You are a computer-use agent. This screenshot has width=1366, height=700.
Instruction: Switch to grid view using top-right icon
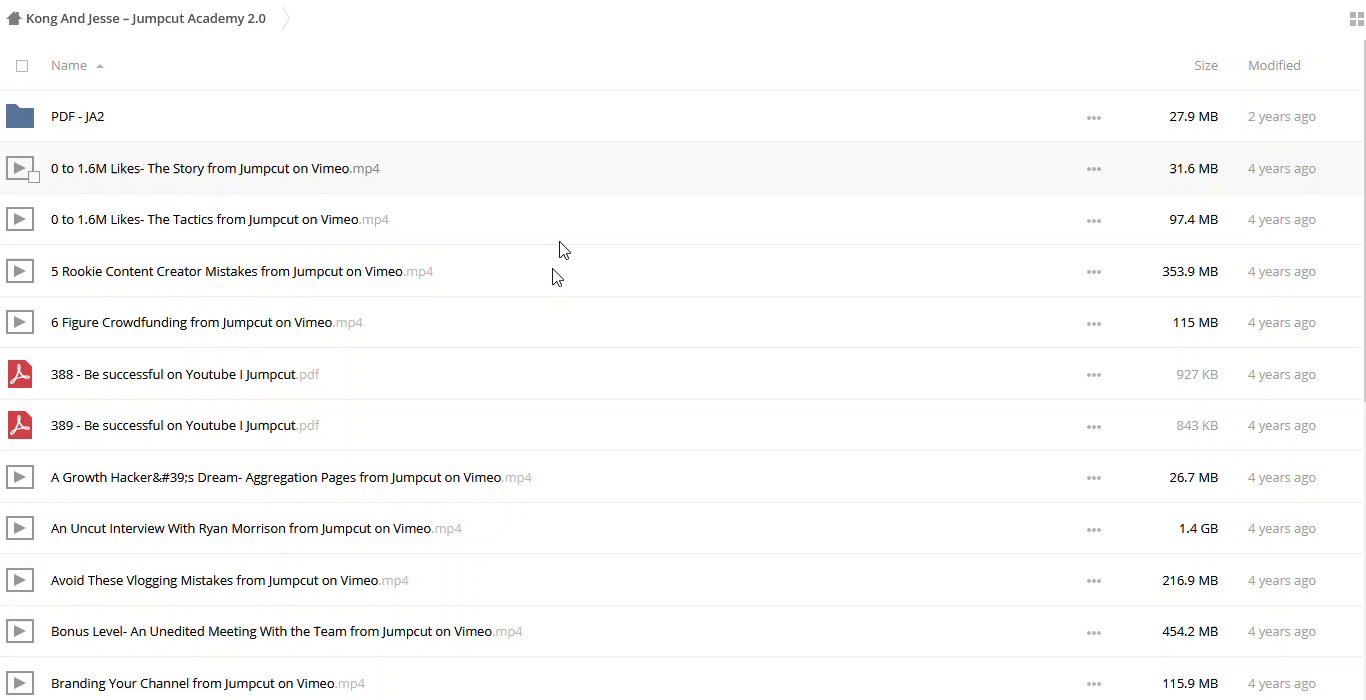[1356, 19]
